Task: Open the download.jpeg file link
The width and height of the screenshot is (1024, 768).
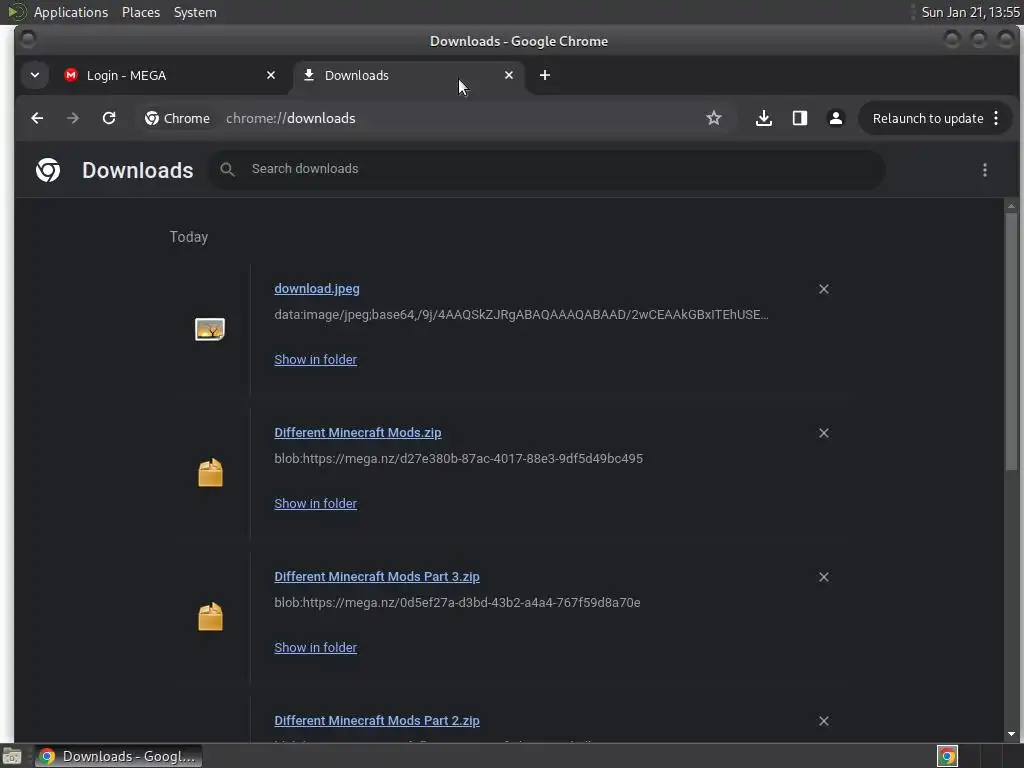Action: click(317, 289)
